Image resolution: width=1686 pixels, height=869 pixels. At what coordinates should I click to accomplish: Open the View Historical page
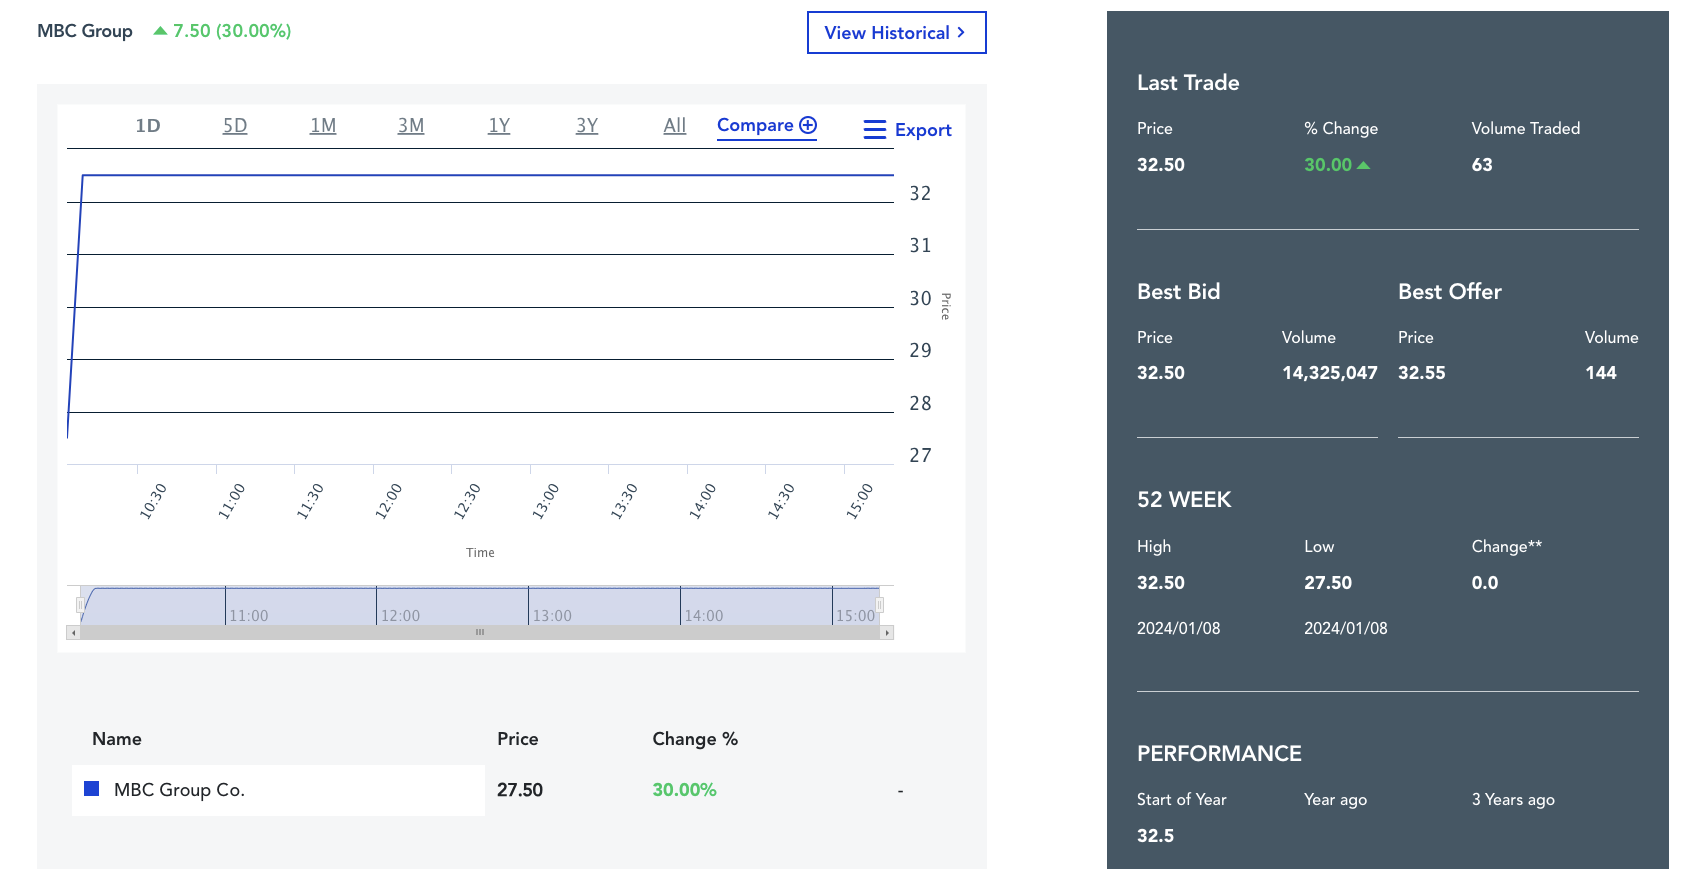tap(896, 33)
